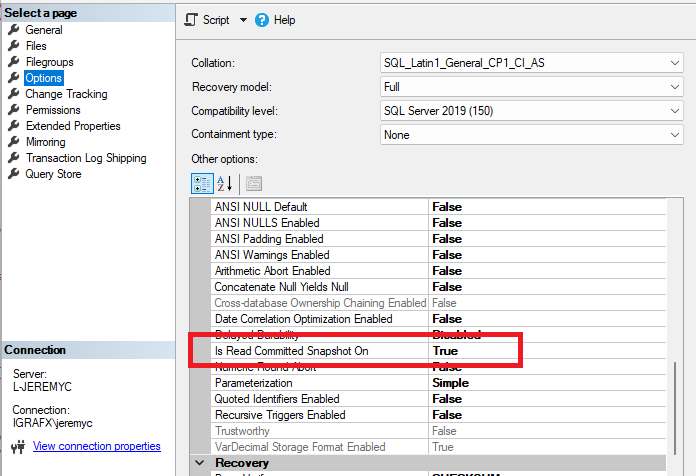Viewport: 696px width, 476px height.
Task: Sort properties alphabetically with A-Z icon
Action: coord(225,183)
